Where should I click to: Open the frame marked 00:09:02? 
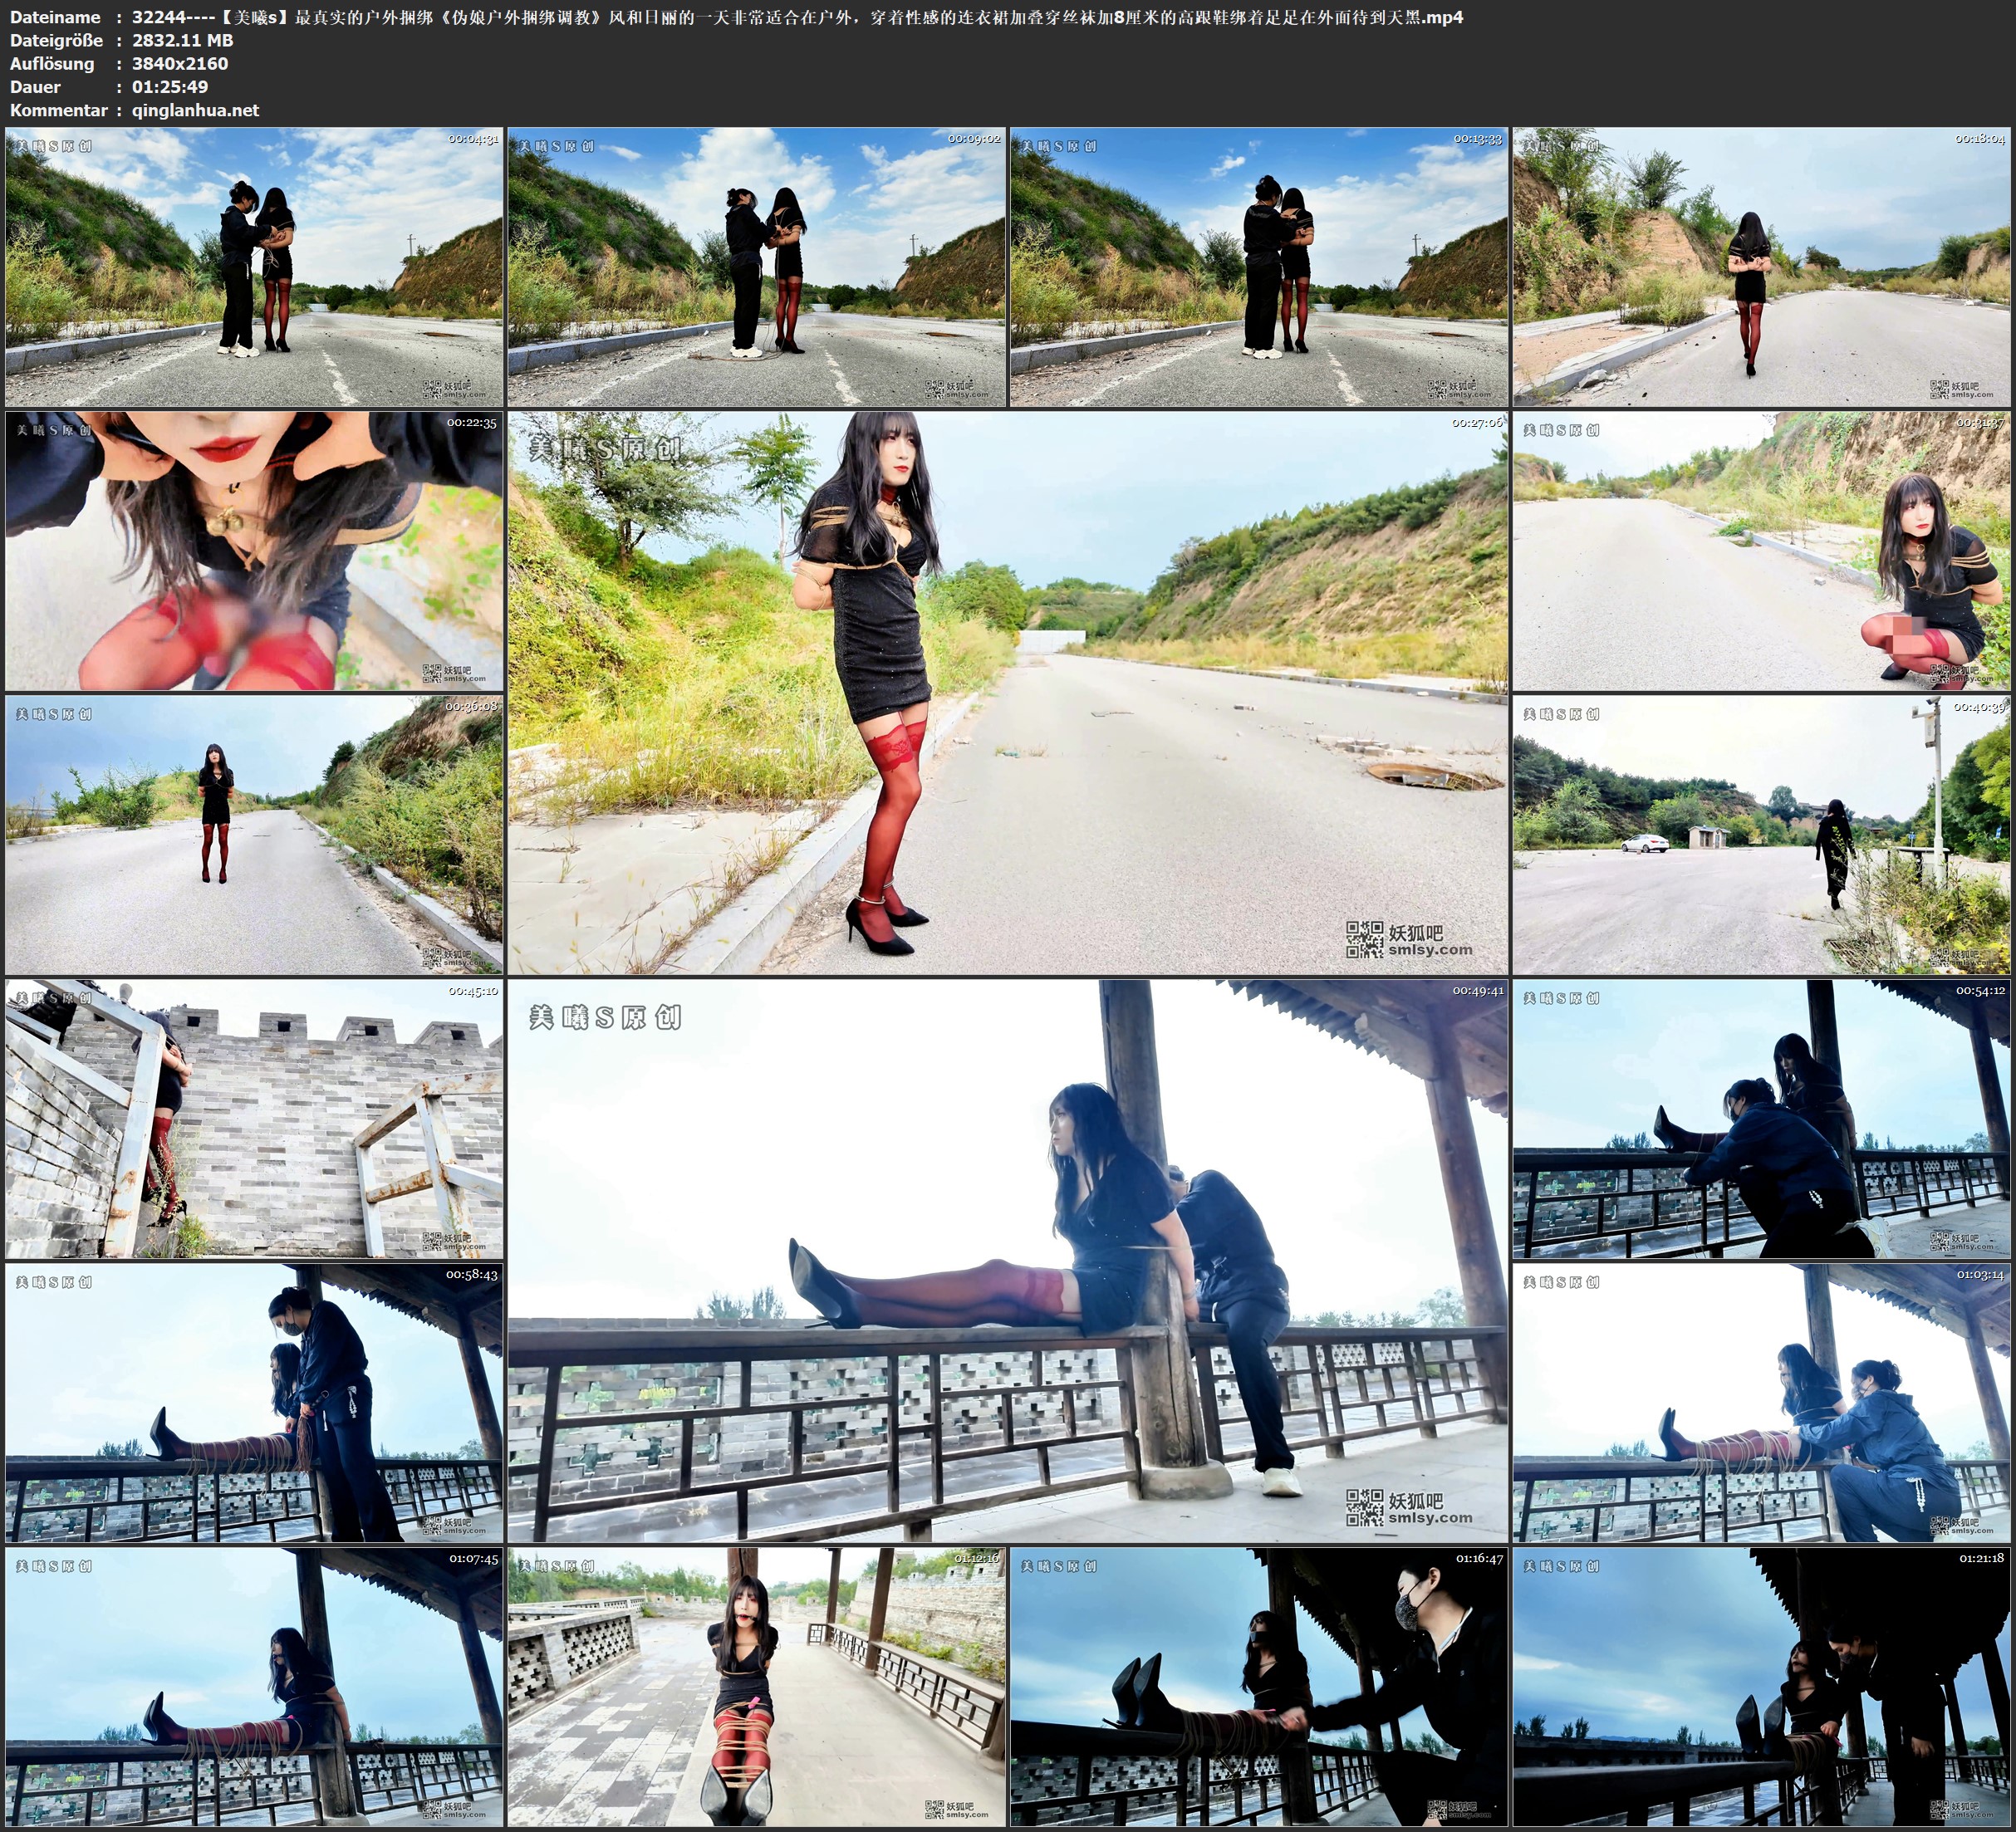pyautogui.click(x=756, y=266)
